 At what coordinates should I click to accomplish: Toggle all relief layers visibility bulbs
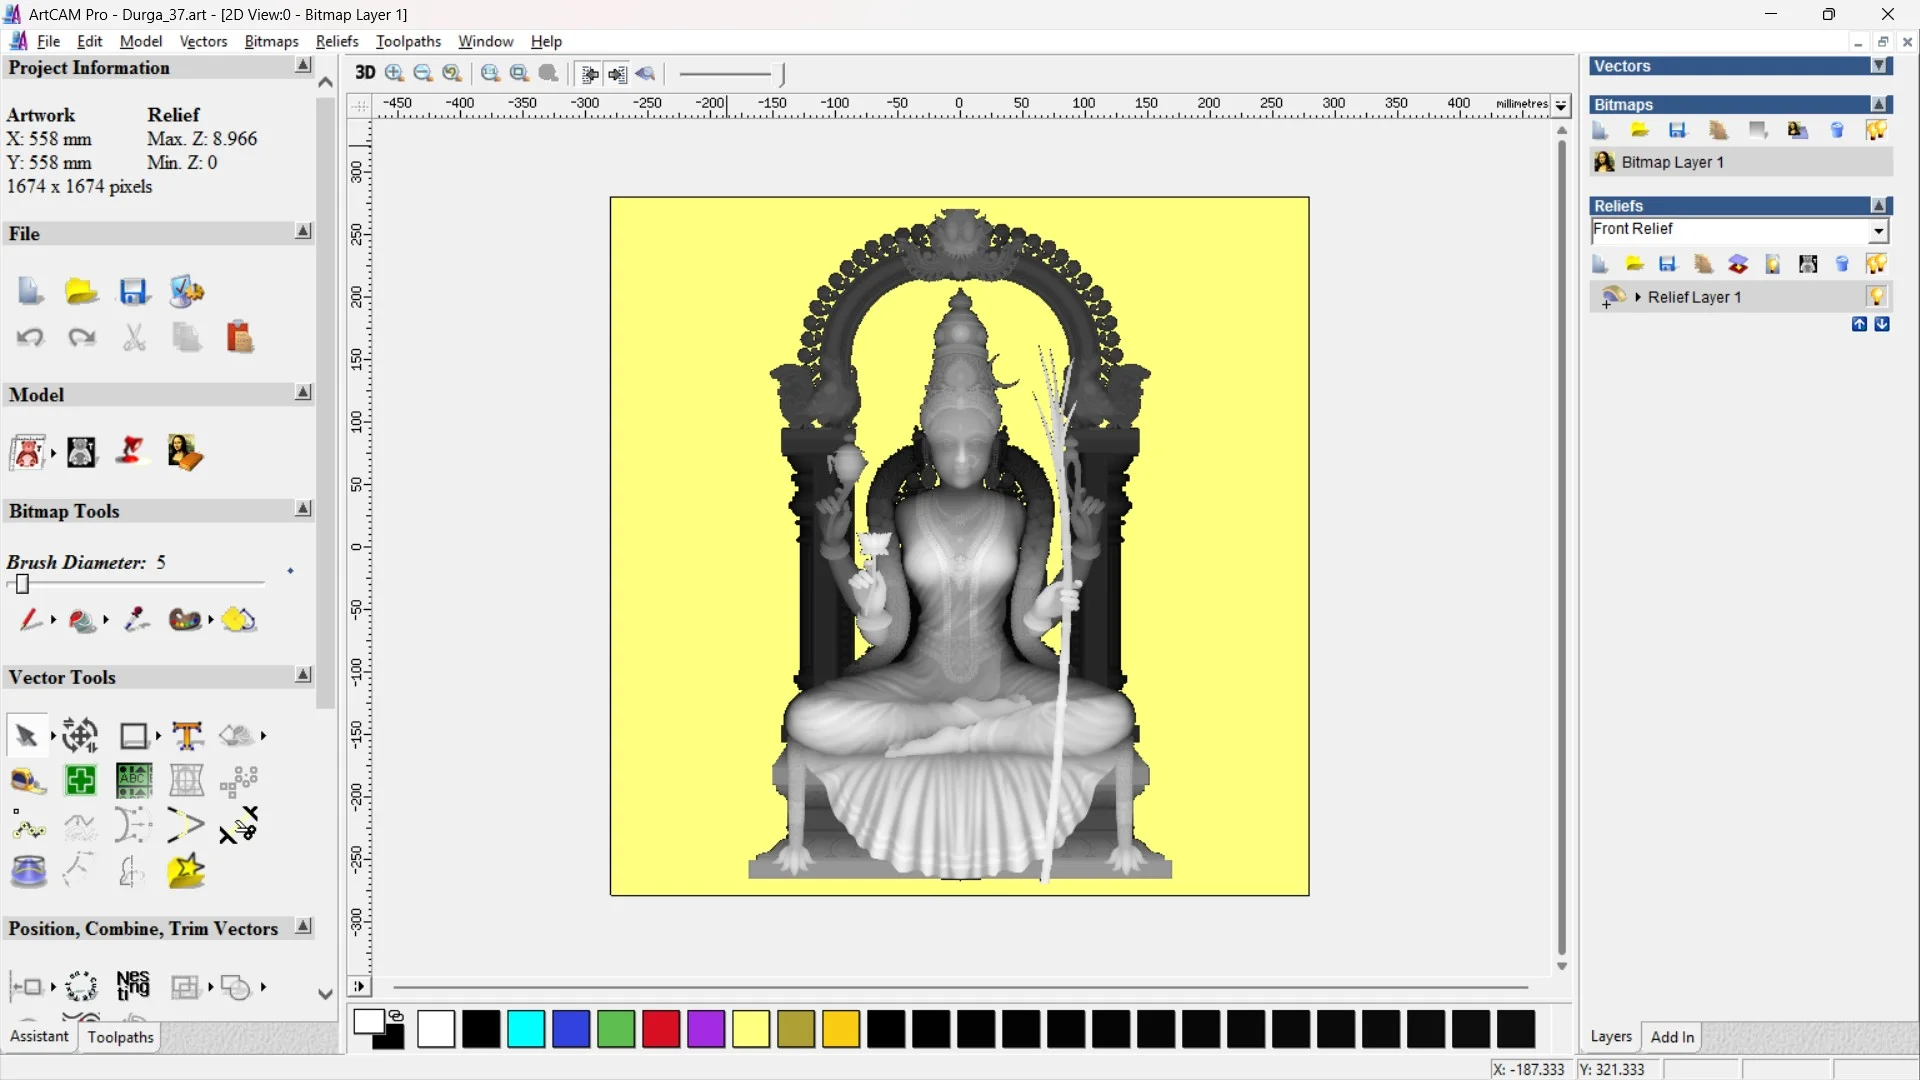click(1876, 265)
